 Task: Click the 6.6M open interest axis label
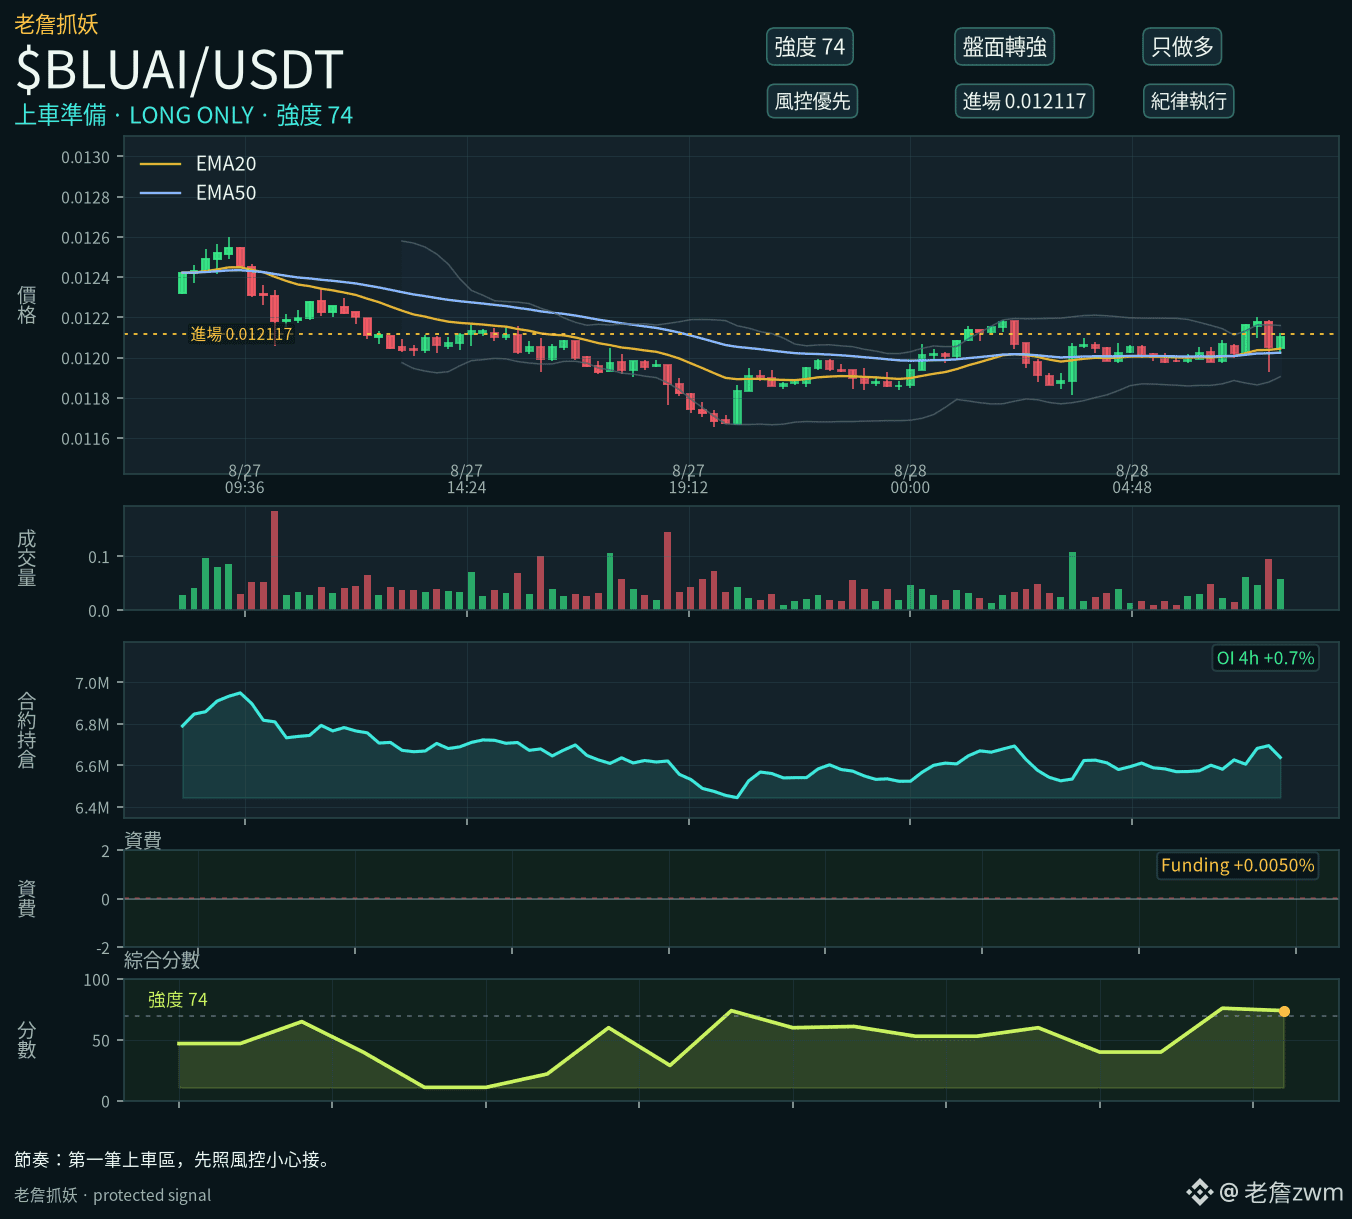(92, 767)
